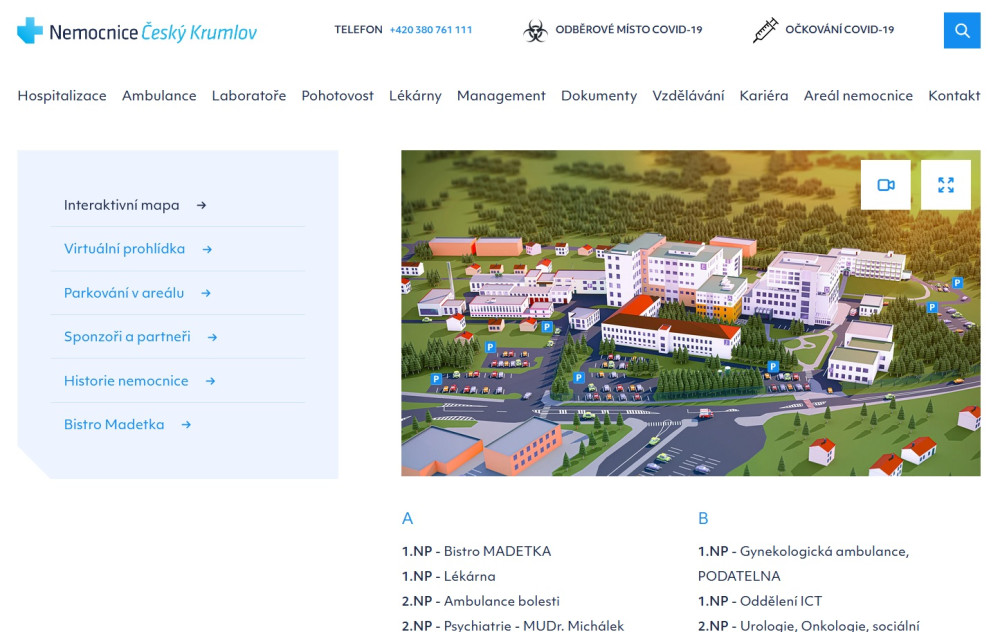The width and height of the screenshot is (1000, 632).
Task: Open the Vzdělávání menu
Action: coord(688,96)
